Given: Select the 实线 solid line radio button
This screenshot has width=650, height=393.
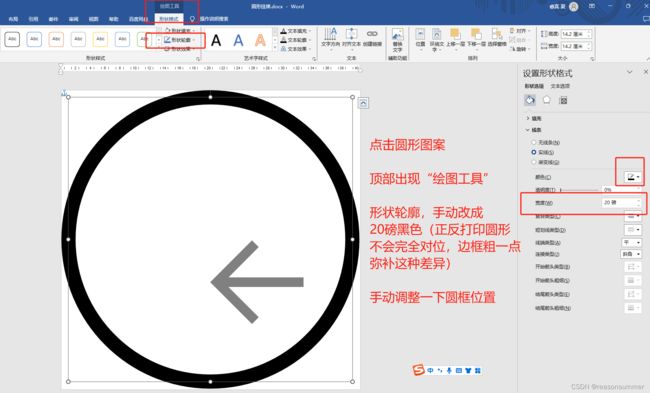Looking at the screenshot, I should coord(534,152).
